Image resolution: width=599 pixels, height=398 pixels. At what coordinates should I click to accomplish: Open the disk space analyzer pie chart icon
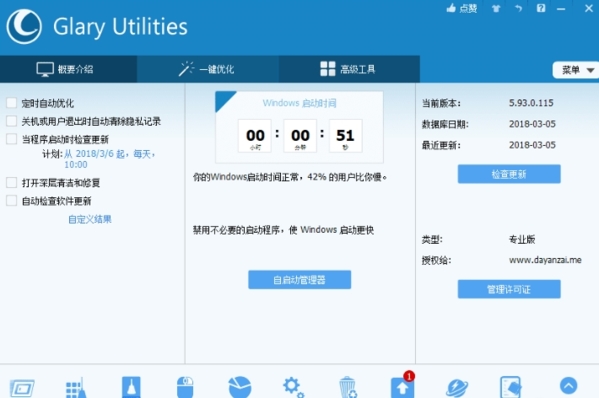coord(240,387)
